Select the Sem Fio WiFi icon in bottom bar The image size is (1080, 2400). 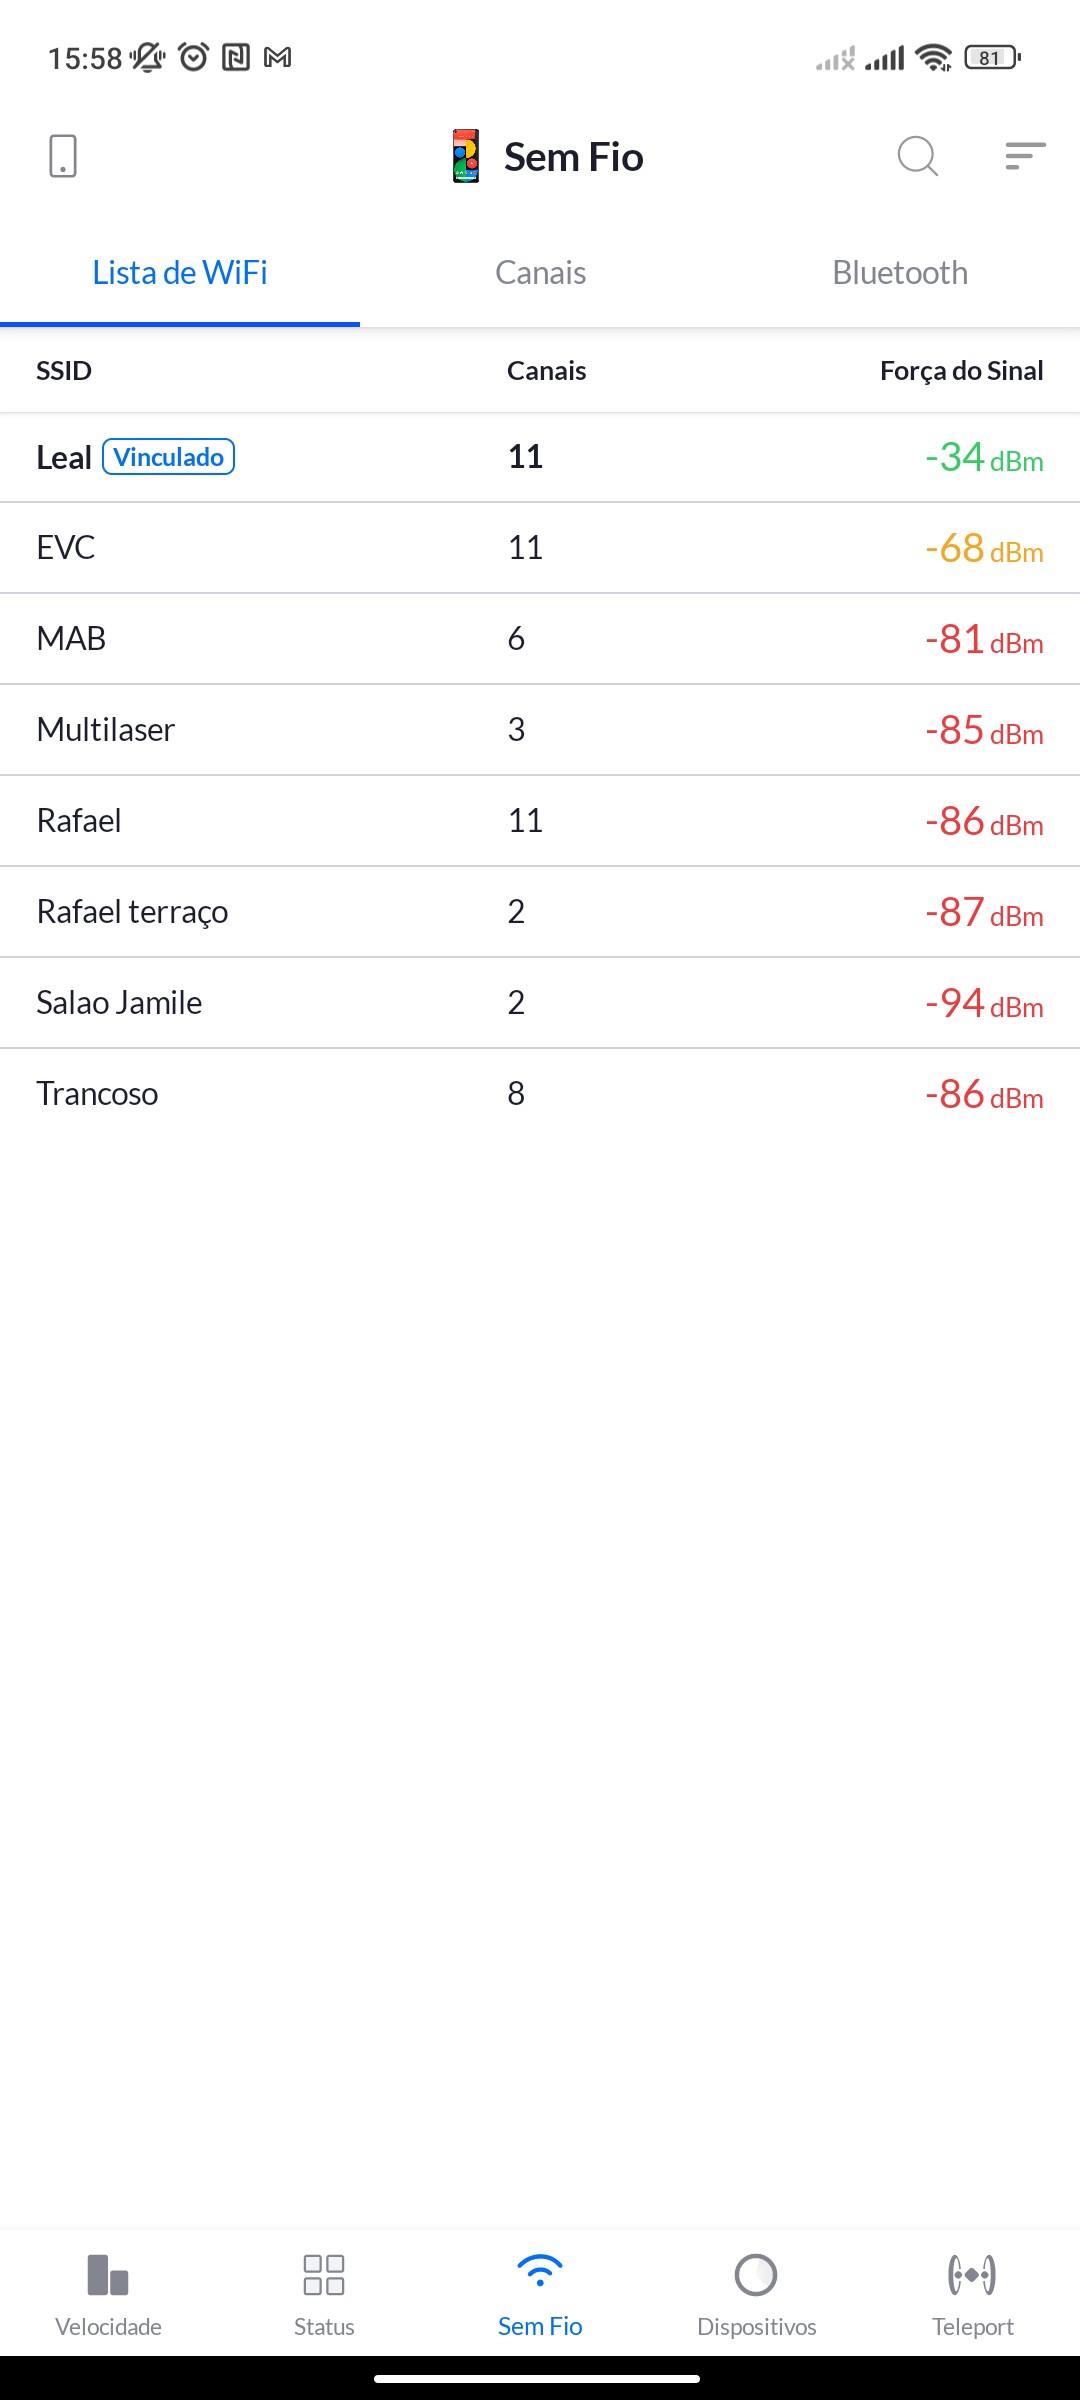540,2272
